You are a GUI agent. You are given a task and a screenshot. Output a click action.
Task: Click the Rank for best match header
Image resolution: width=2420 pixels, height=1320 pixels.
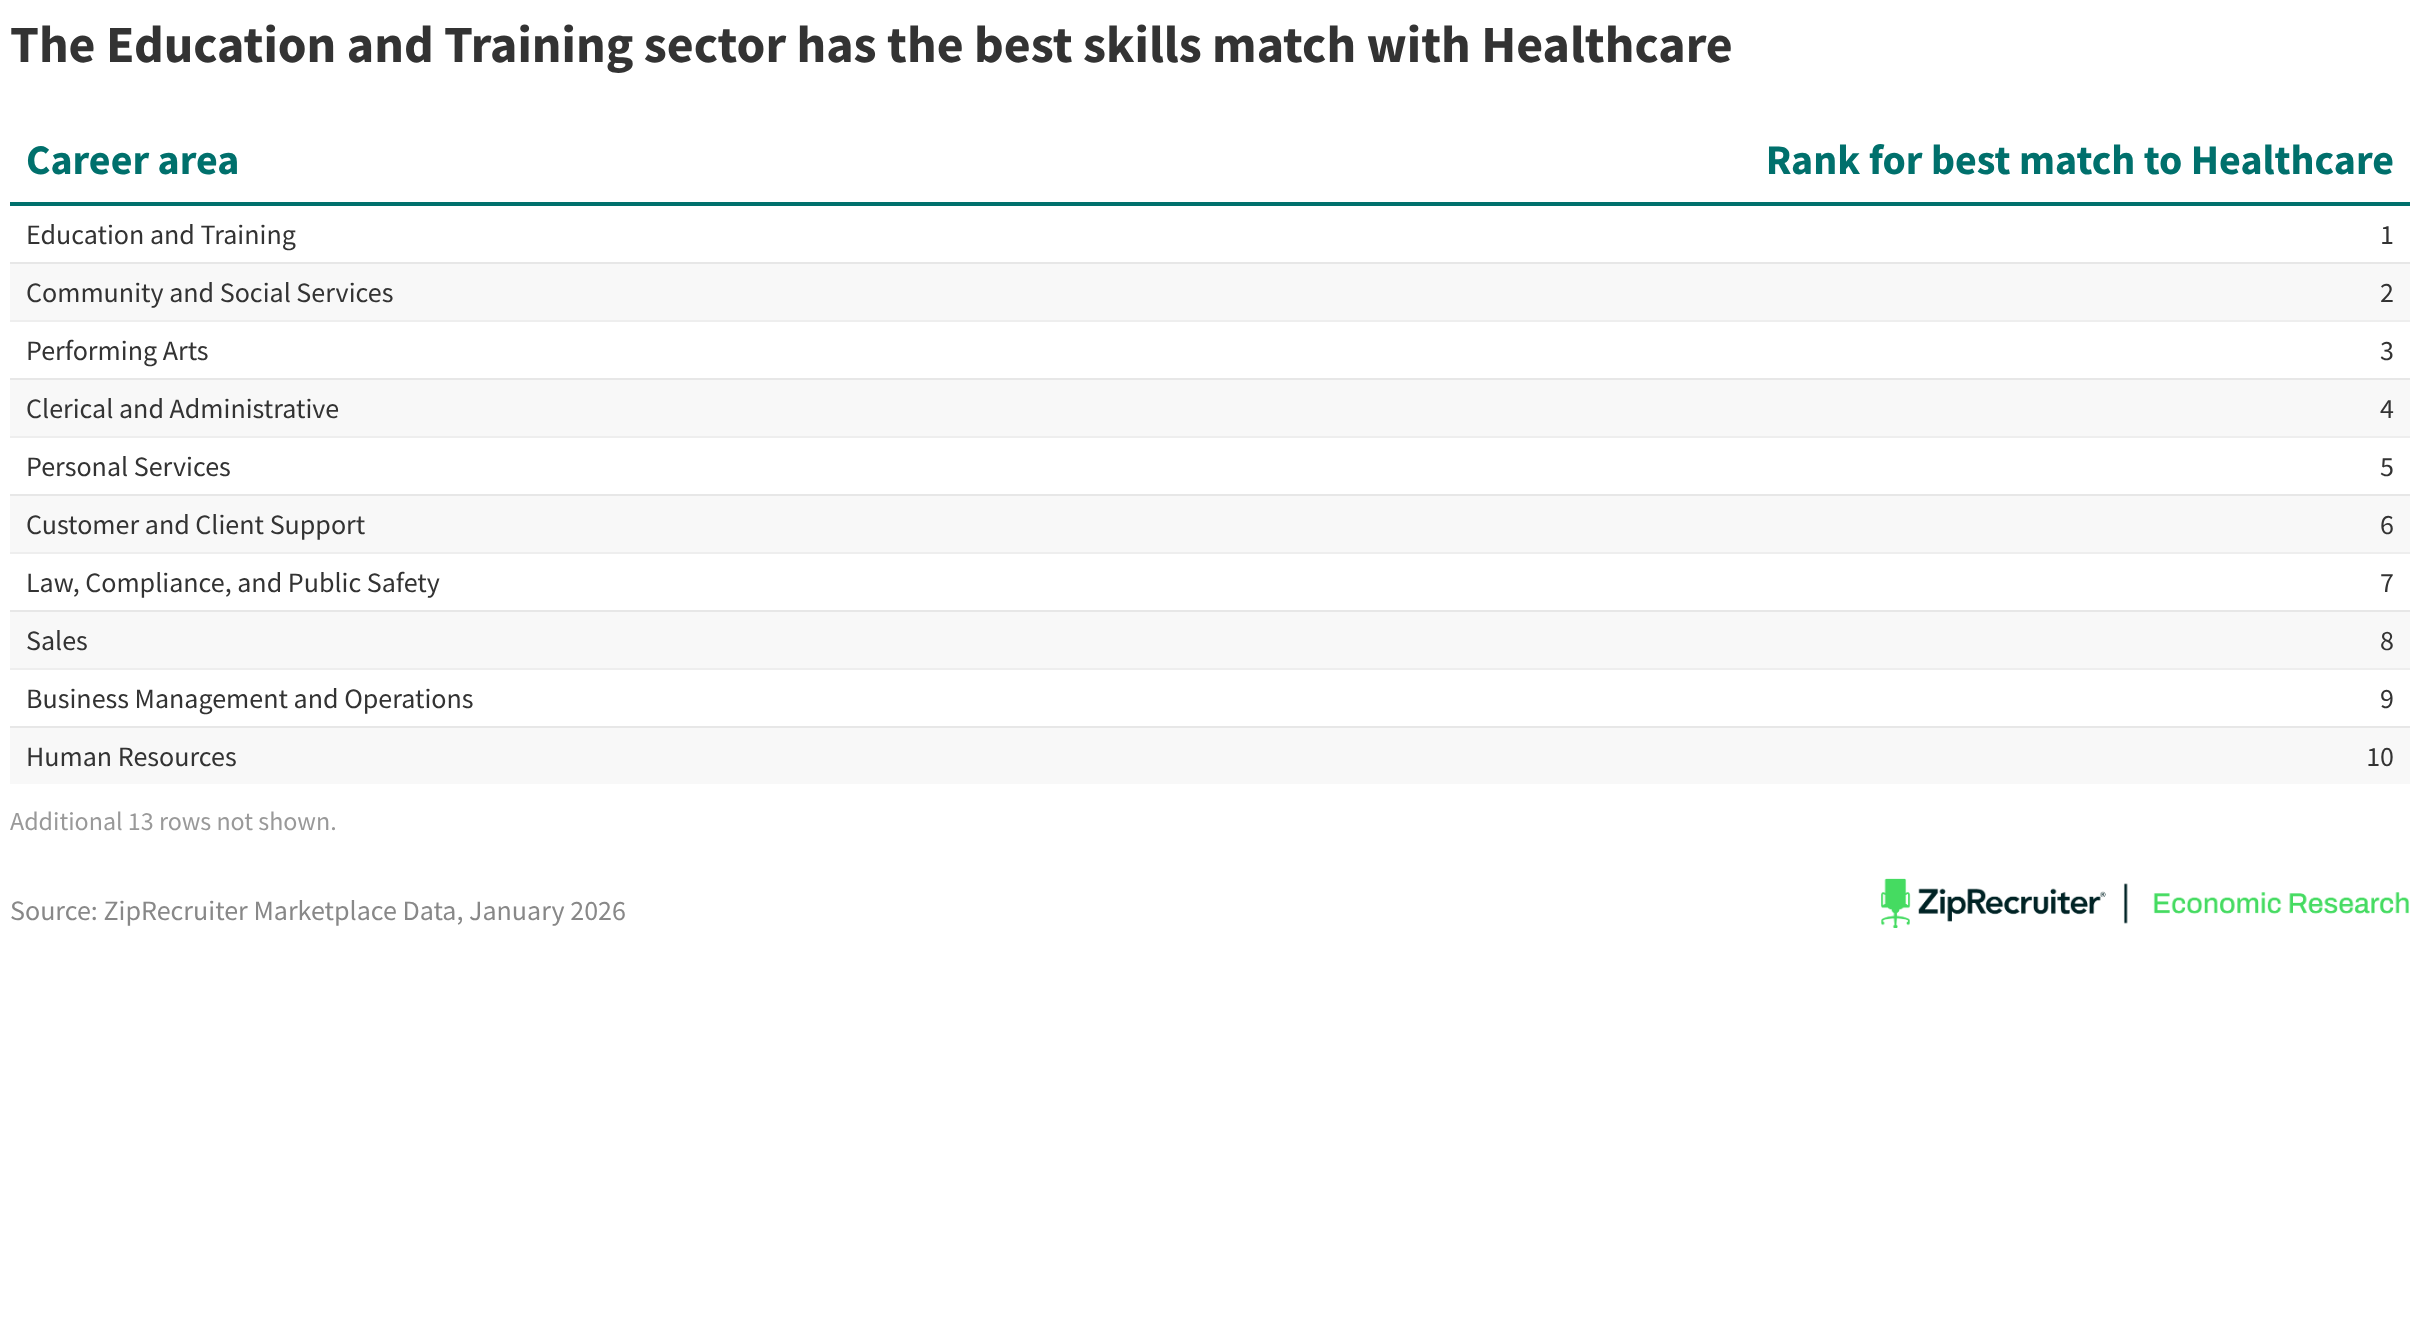(2079, 161)
